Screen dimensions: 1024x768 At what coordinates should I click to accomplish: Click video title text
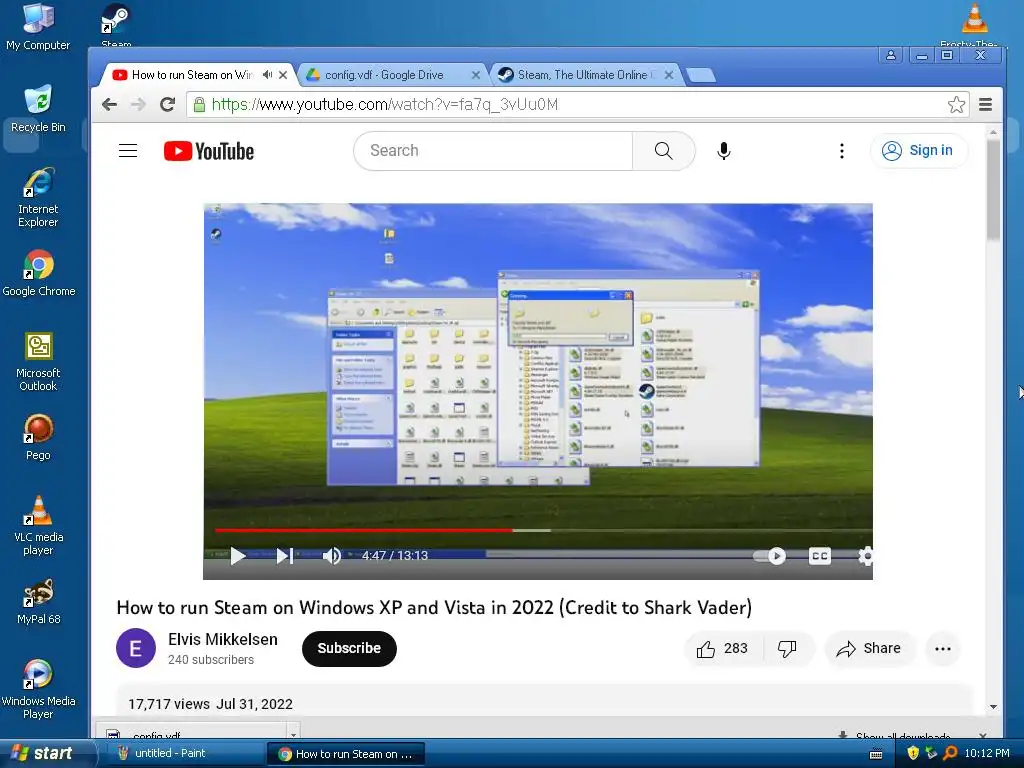[434, 607]
